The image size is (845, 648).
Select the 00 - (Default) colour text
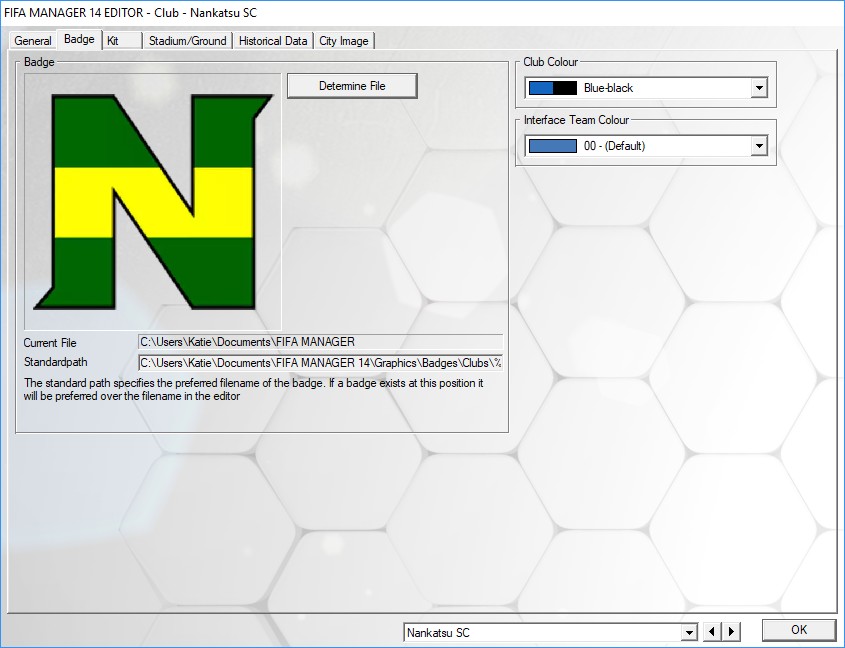(x=614, y=146)
